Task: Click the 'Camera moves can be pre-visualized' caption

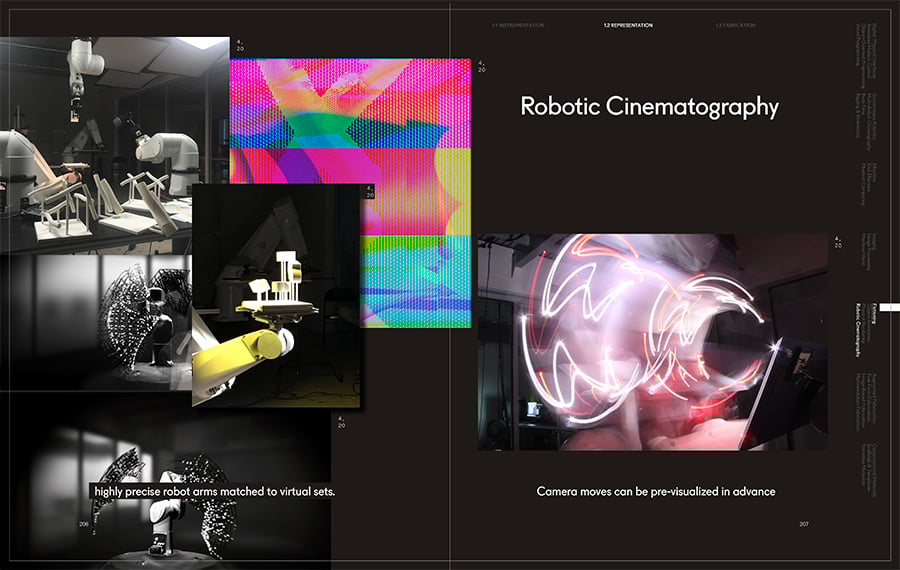Action: click(x=655, y=491)
